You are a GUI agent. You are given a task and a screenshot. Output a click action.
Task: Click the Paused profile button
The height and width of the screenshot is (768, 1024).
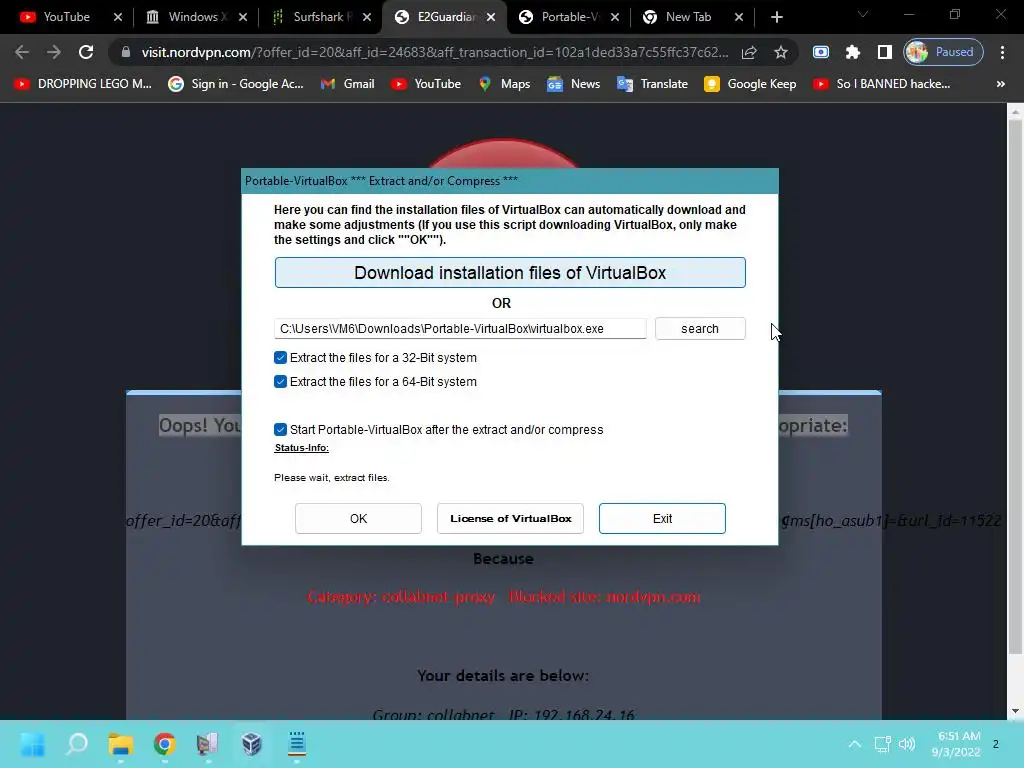pos(943,52)
